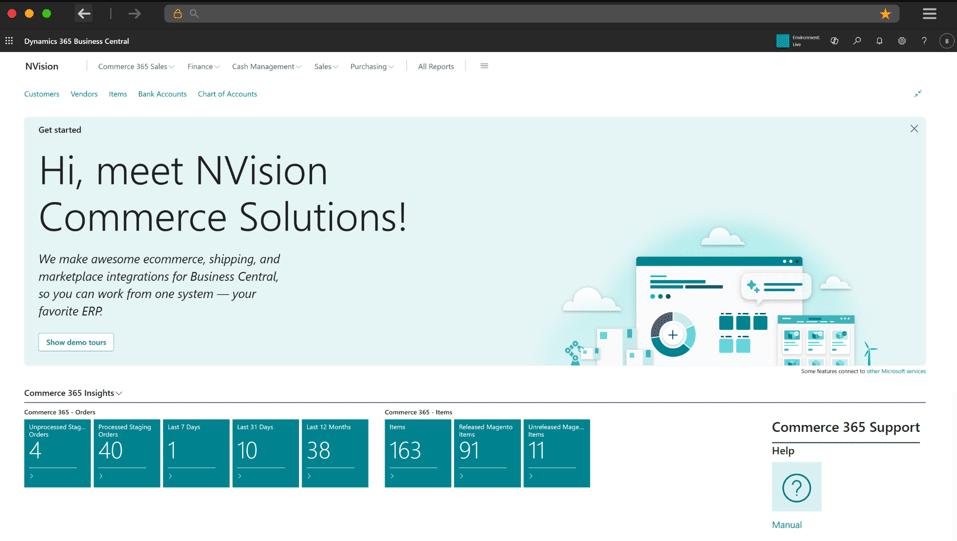The height and width of the screenshot is (541, 957).
Task: Open the Unprocessed Staging Orders tile
Action: pyautogui.click(x=57, y=453)
